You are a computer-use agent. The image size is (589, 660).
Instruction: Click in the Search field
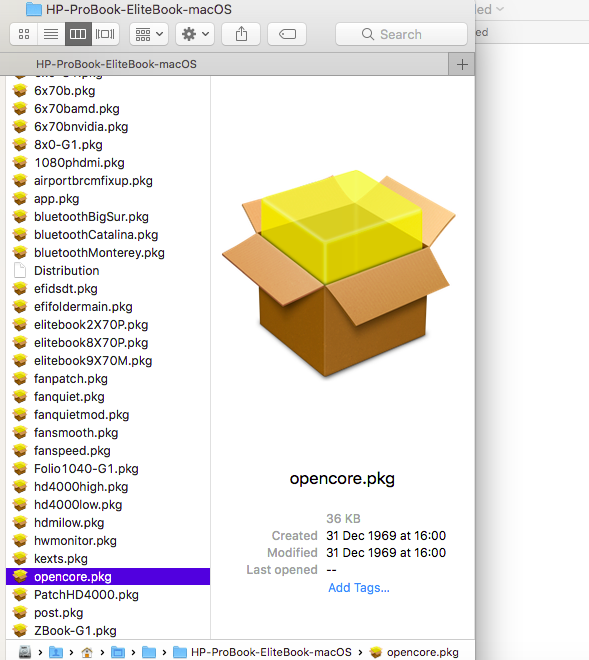401,34
